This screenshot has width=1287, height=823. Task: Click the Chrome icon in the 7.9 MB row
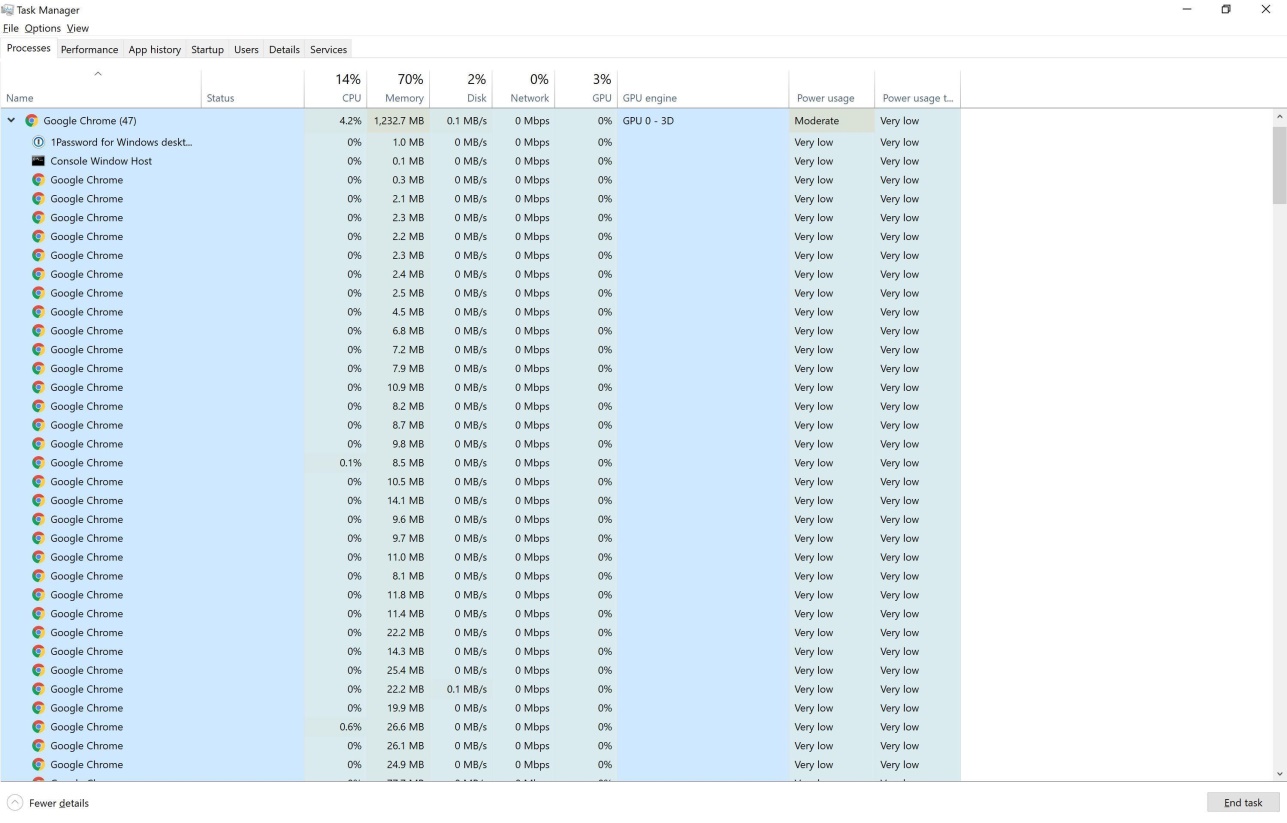[38, 369]
